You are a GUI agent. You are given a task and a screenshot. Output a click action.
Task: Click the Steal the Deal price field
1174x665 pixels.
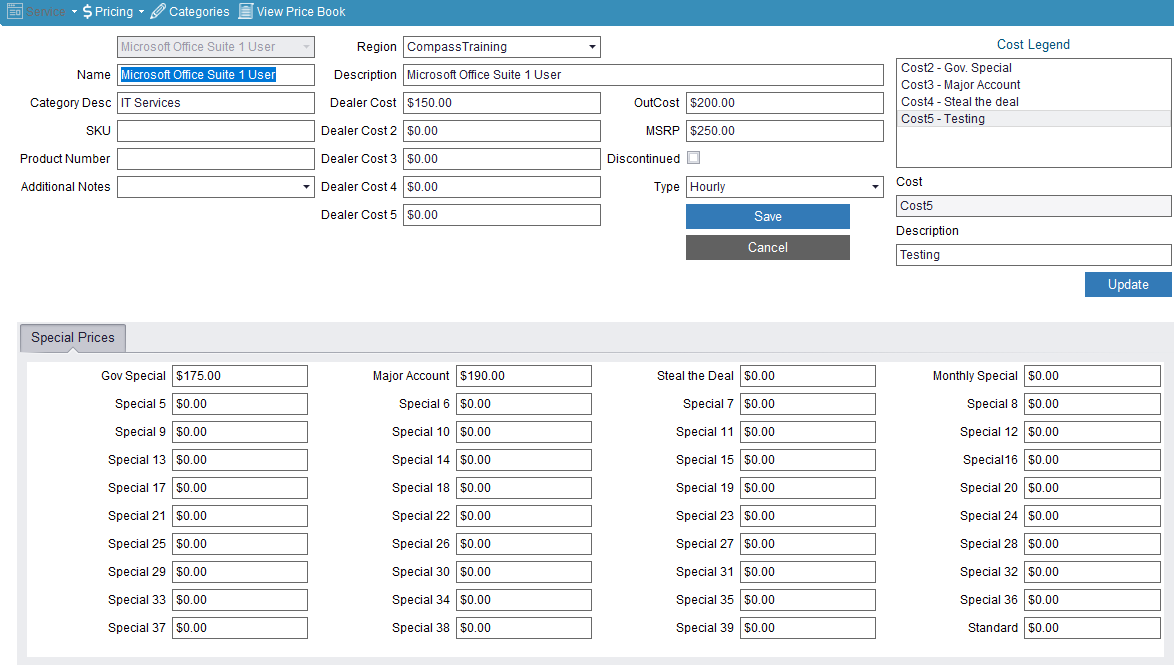coord(808,376)
